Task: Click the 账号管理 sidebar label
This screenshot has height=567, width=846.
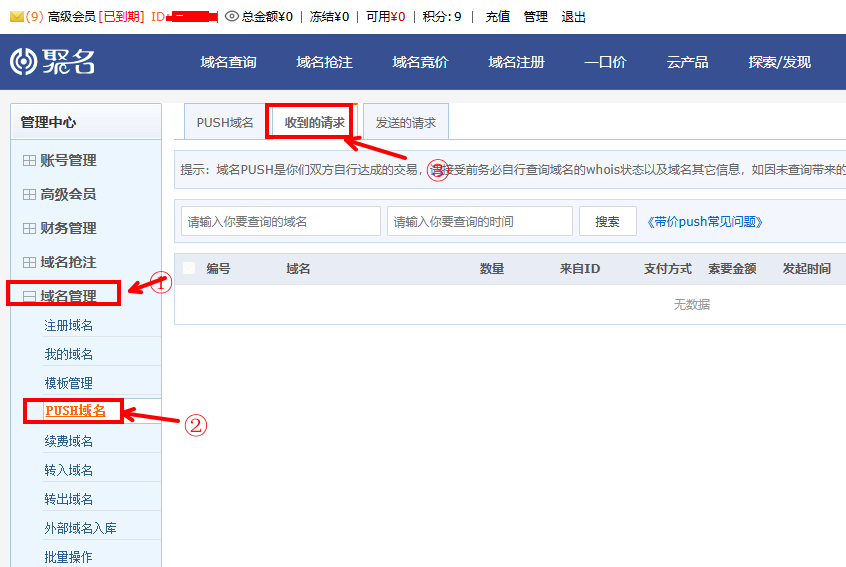Action: (68, 160)
